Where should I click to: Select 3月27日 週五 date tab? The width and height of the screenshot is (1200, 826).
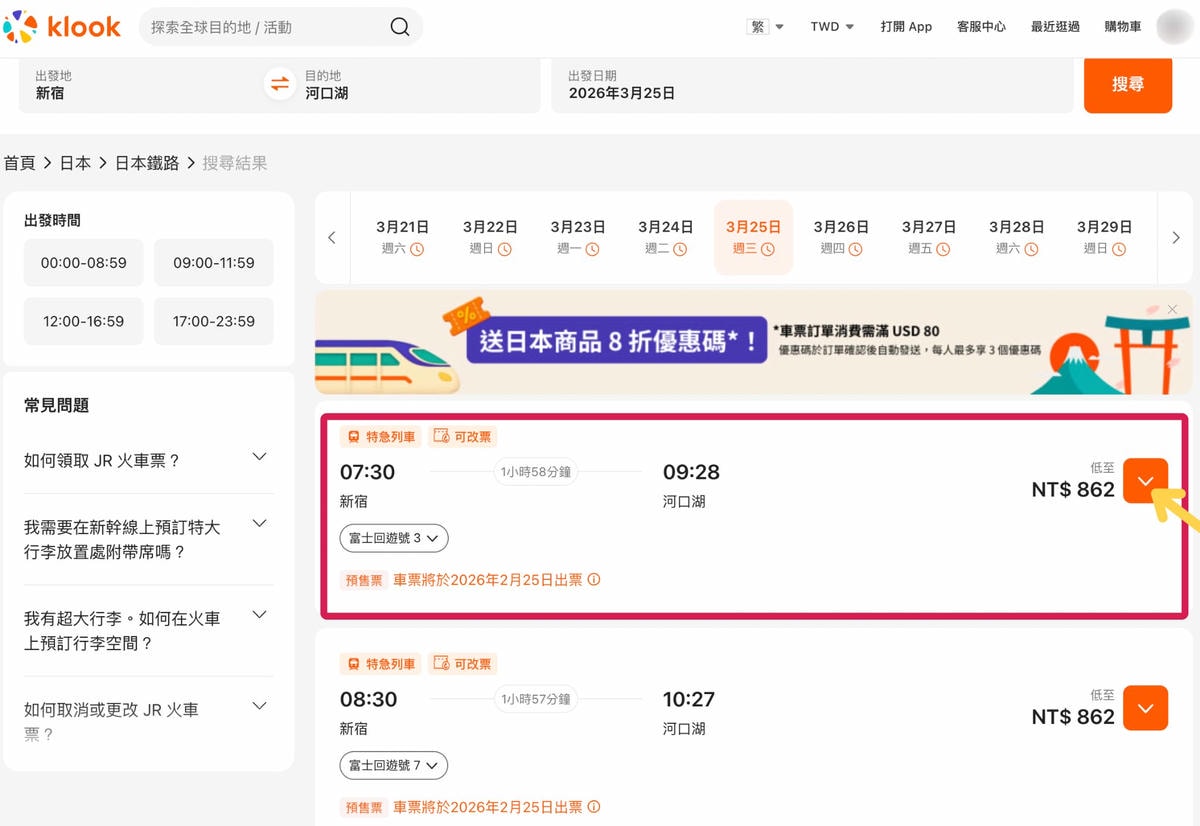tap(929, 238)
